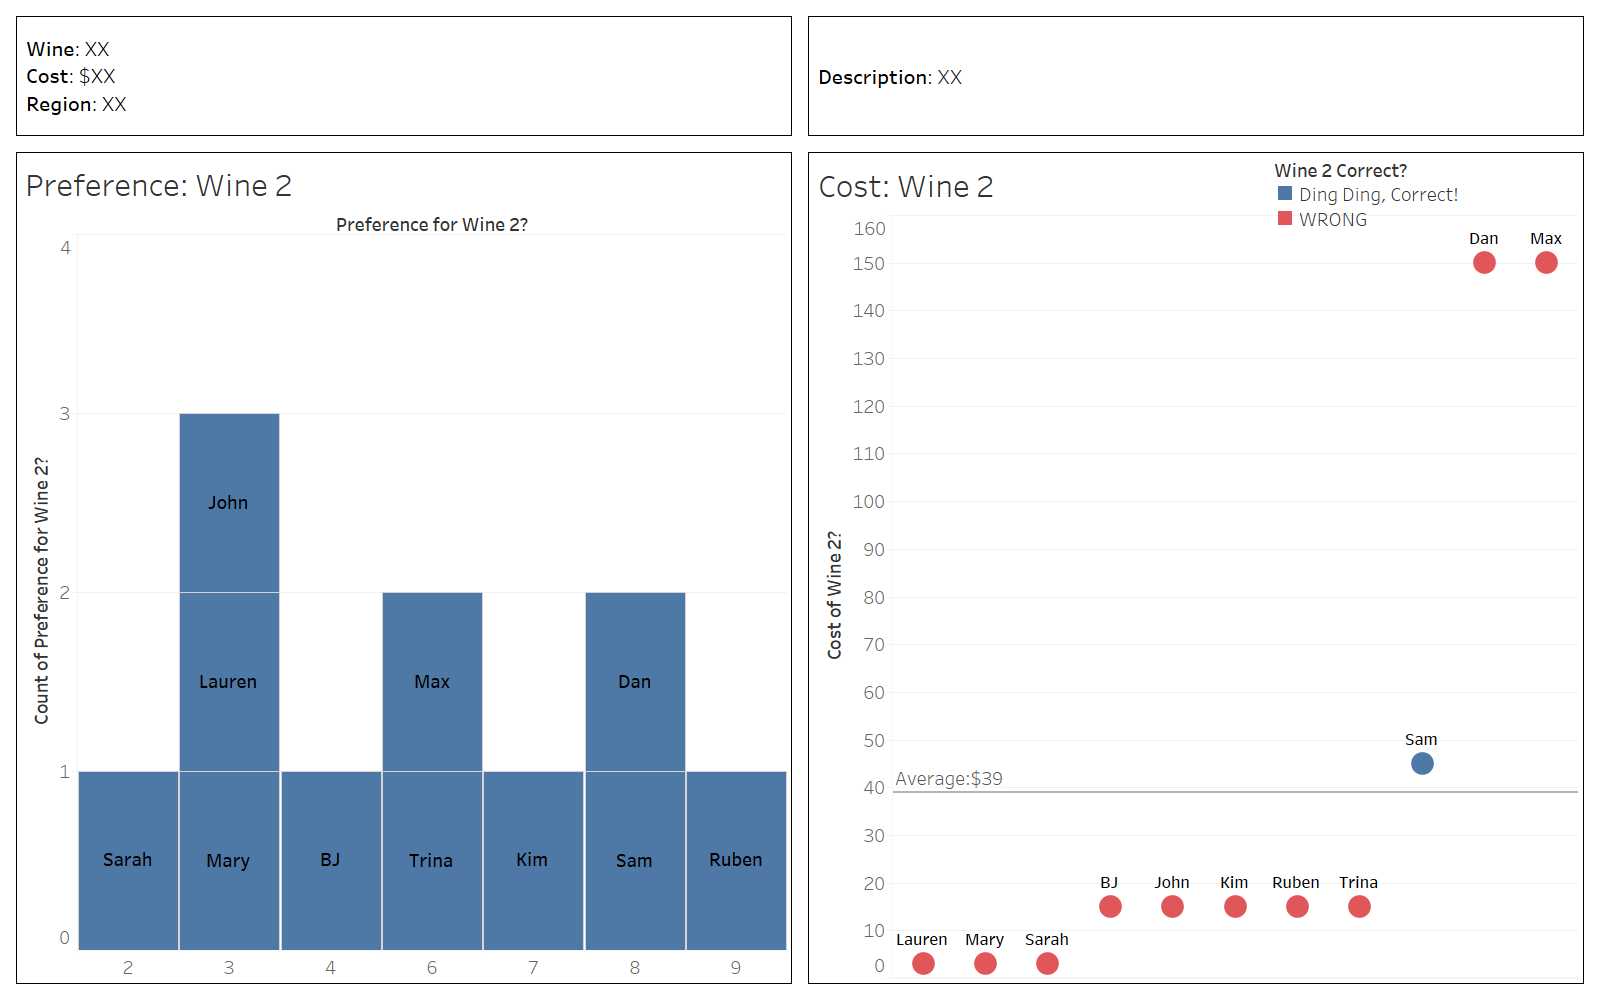Select Dan's red dot in Cost chart
Image resolution: width=1600 pixels, height=1000 pixels.
coord(1484,263)
